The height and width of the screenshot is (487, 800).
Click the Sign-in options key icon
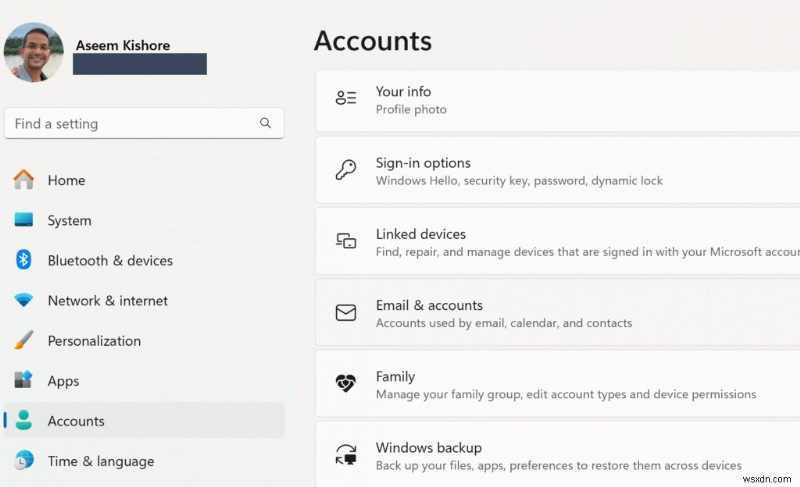(x=346, y=169)
